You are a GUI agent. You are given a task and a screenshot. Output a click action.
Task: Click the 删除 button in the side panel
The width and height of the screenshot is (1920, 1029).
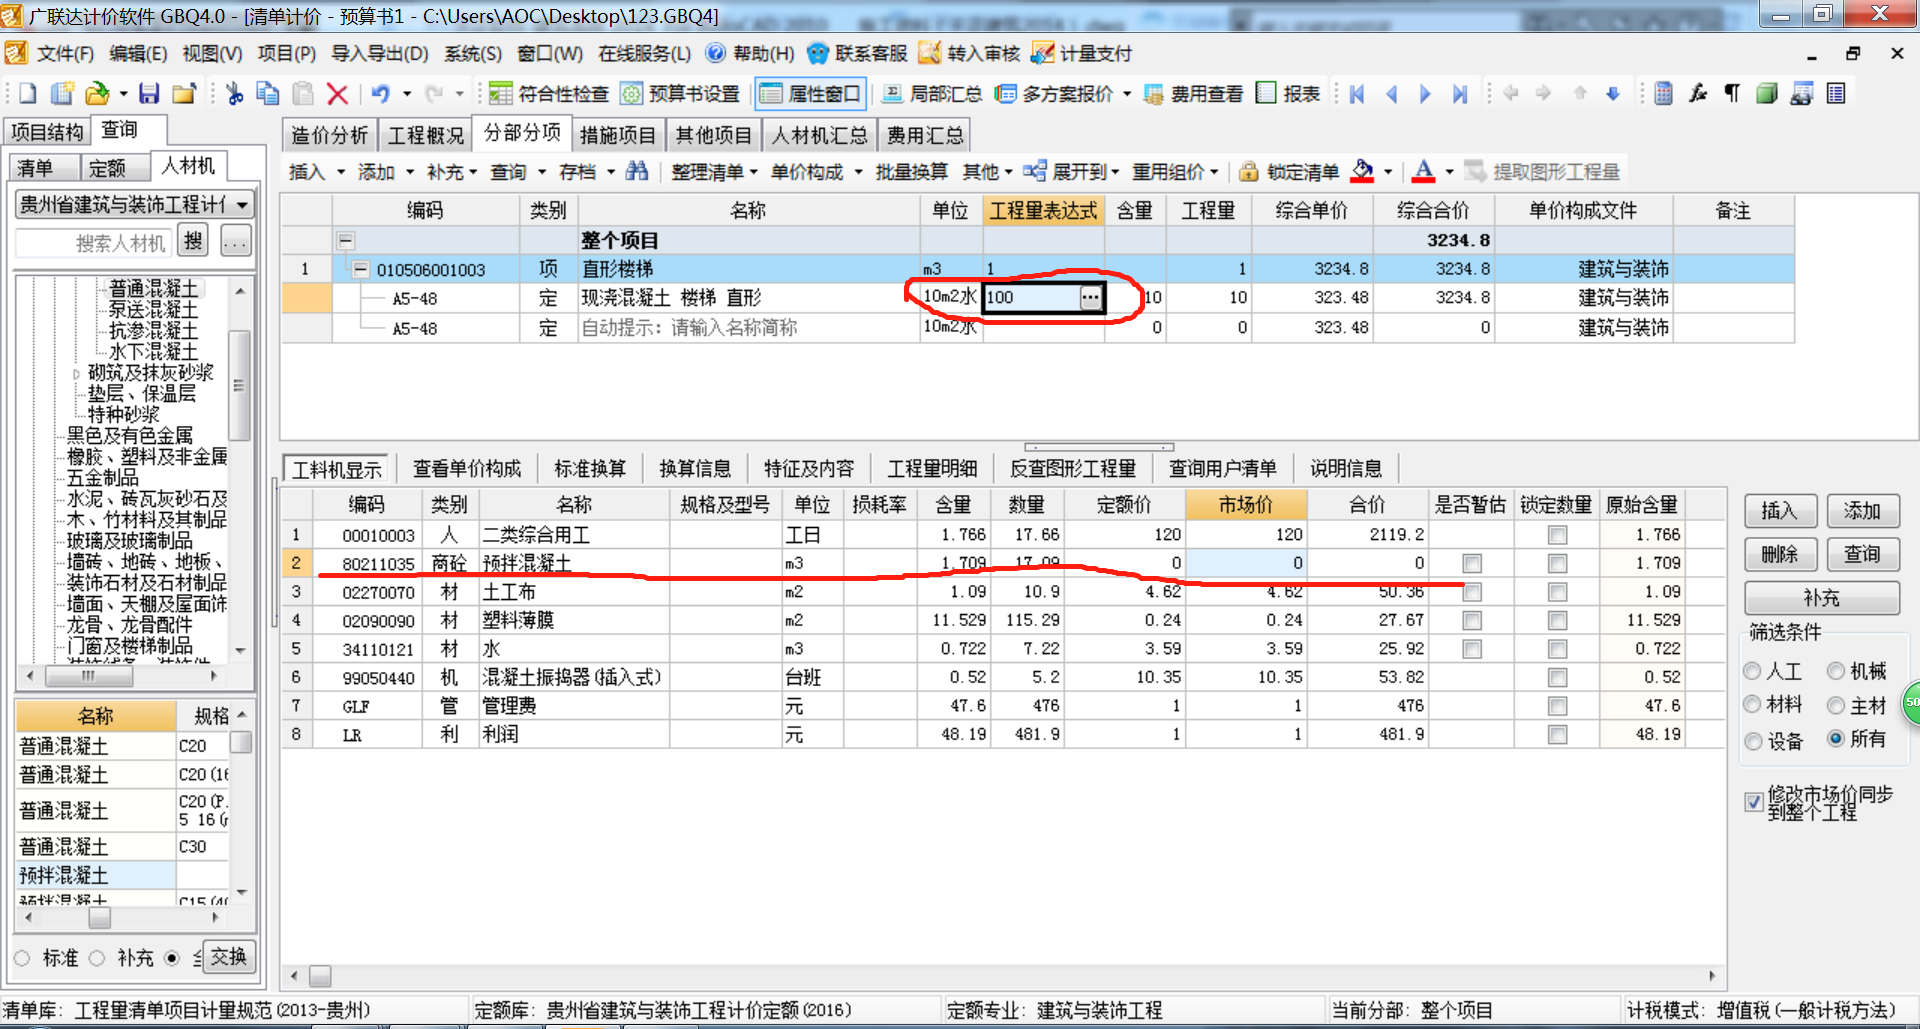click(x=1780, y=554)
